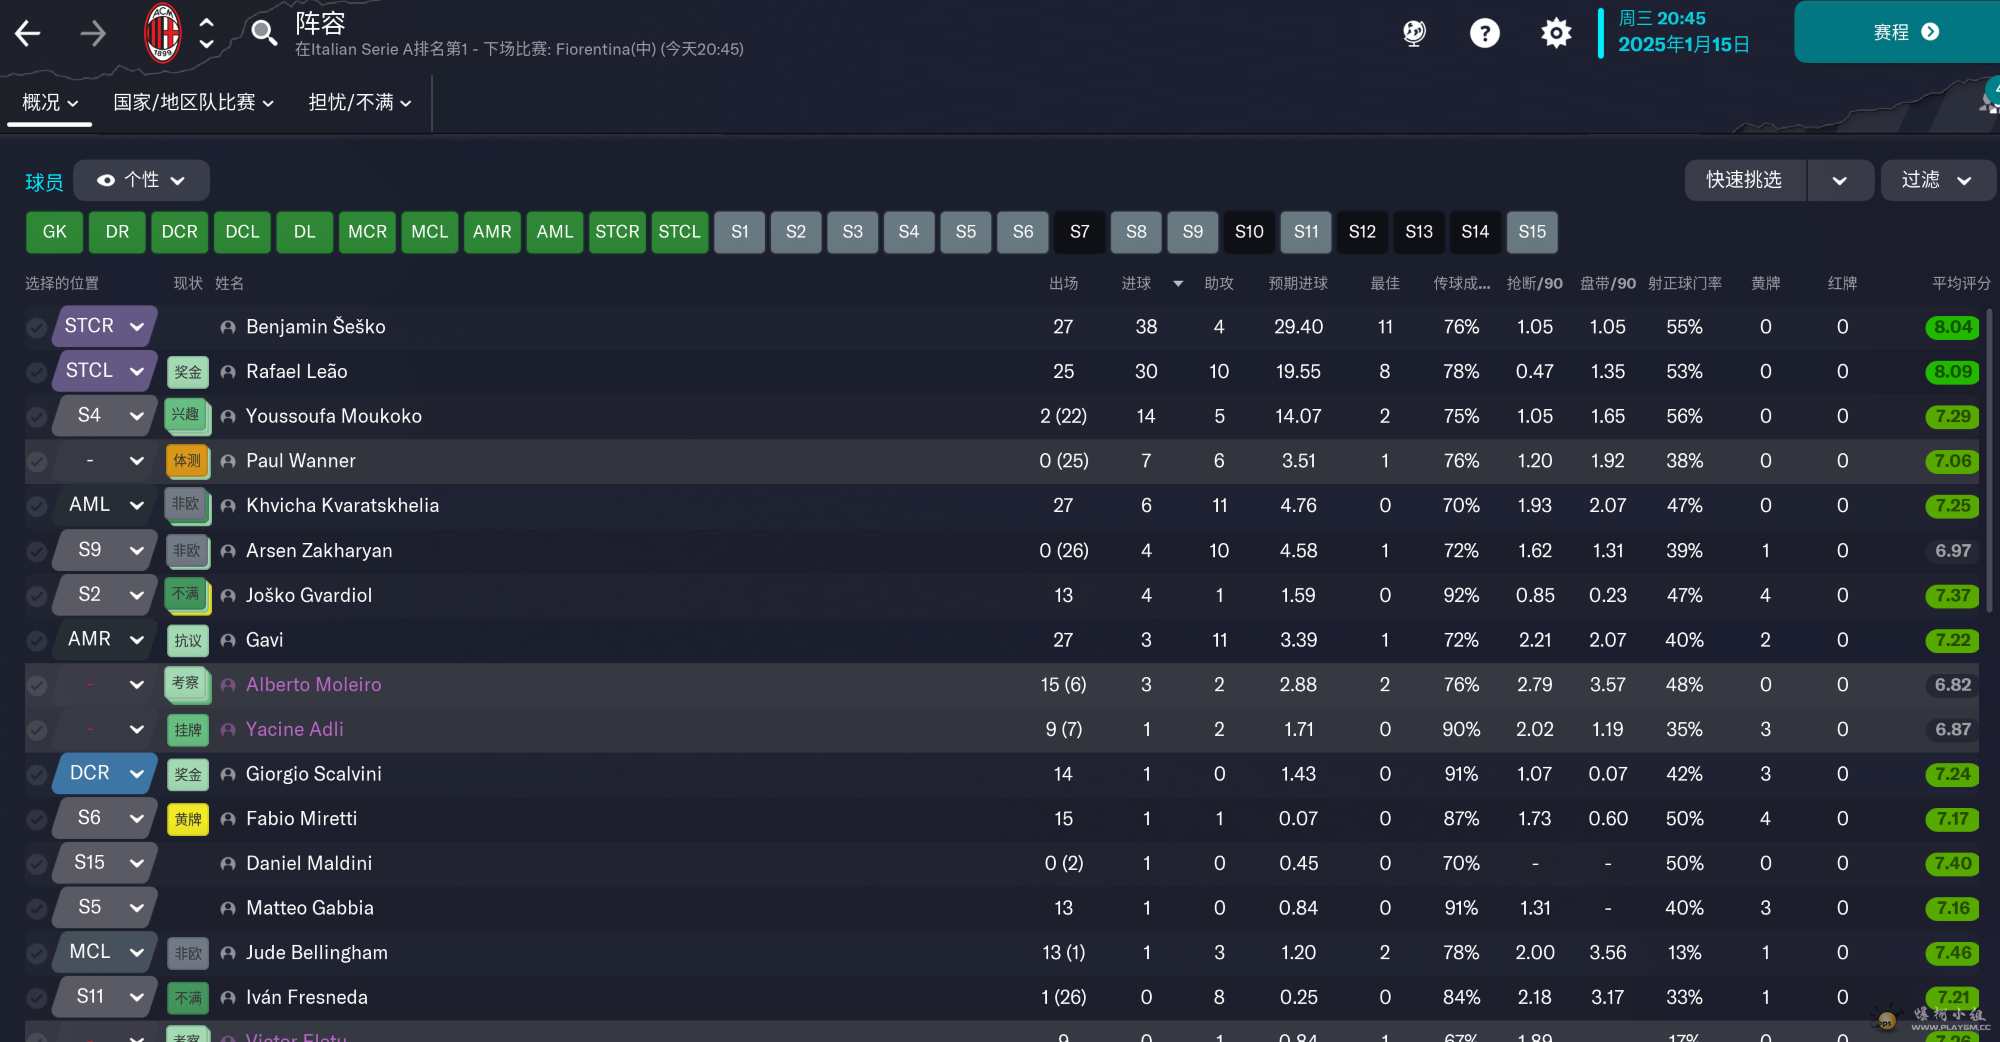The width and height of the screenshot is (2000, 1042).
Task: Tick the selection circle for Benjamin Šeško
Action: (37, 327)
